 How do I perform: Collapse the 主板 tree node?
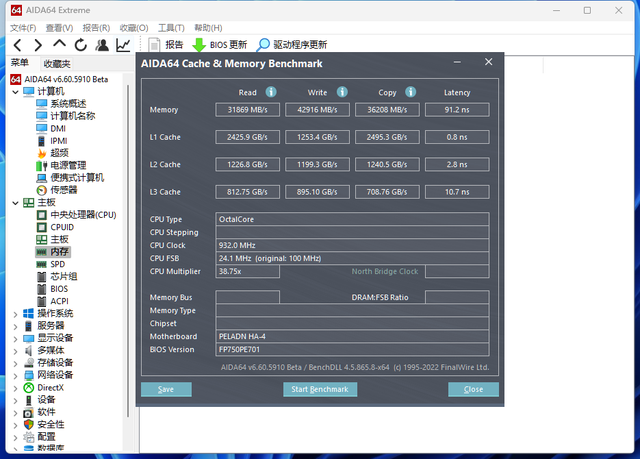[x=15, y=203]
